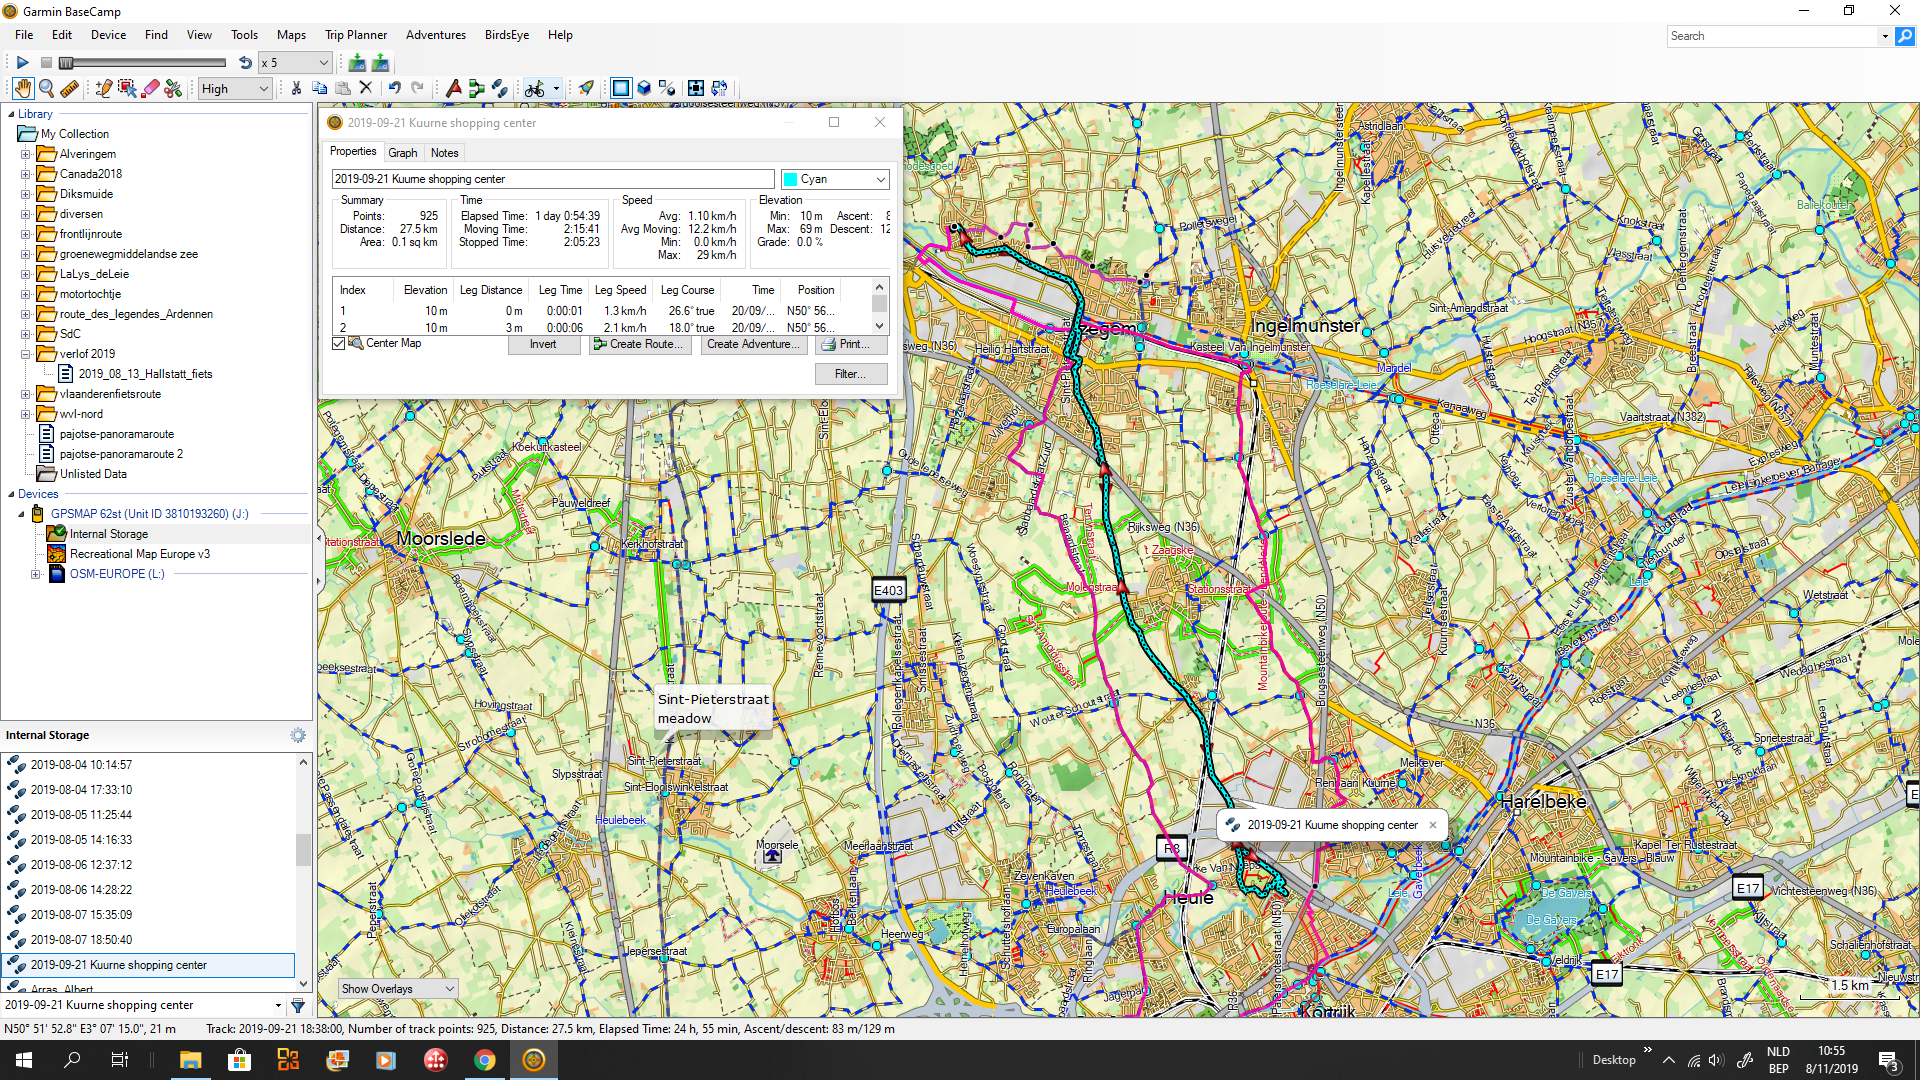The width and height of the screenshot is (1920, 1080).
Task: Select Recreational Map Europe v3
Action: tap(139, 554)
